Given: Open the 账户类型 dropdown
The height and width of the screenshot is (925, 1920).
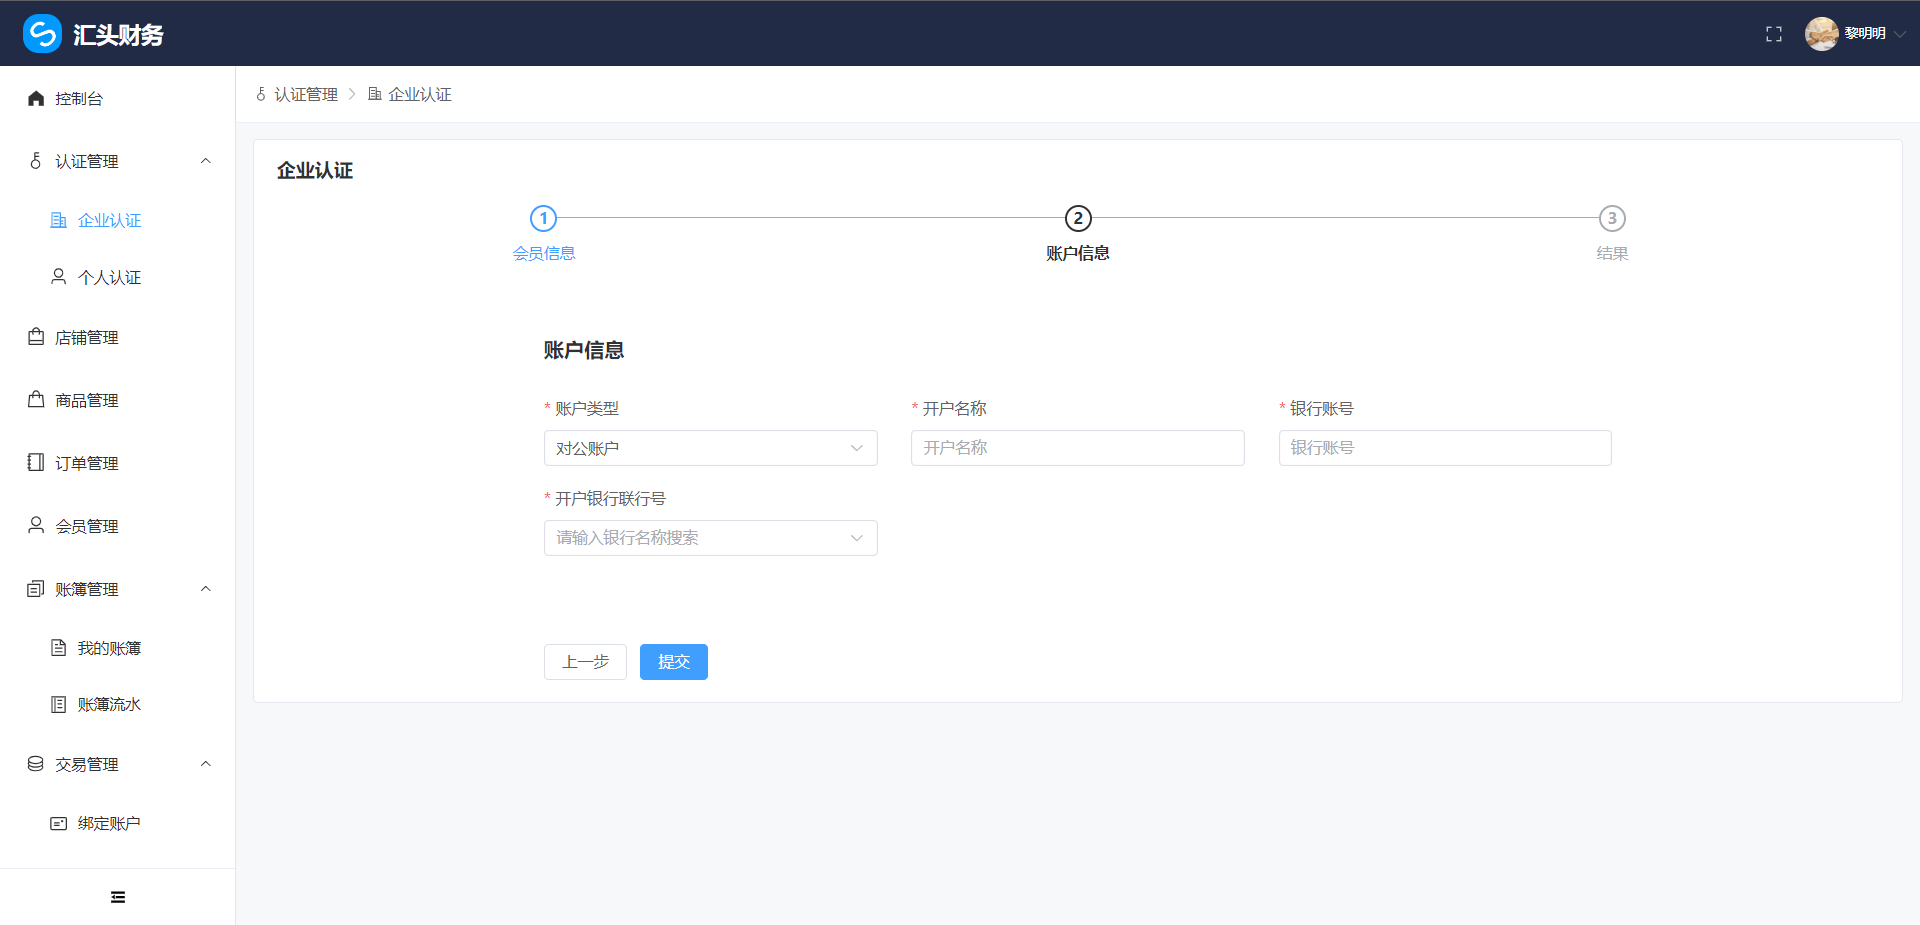Looking at the screenshot, I should [x=710, y=448].
